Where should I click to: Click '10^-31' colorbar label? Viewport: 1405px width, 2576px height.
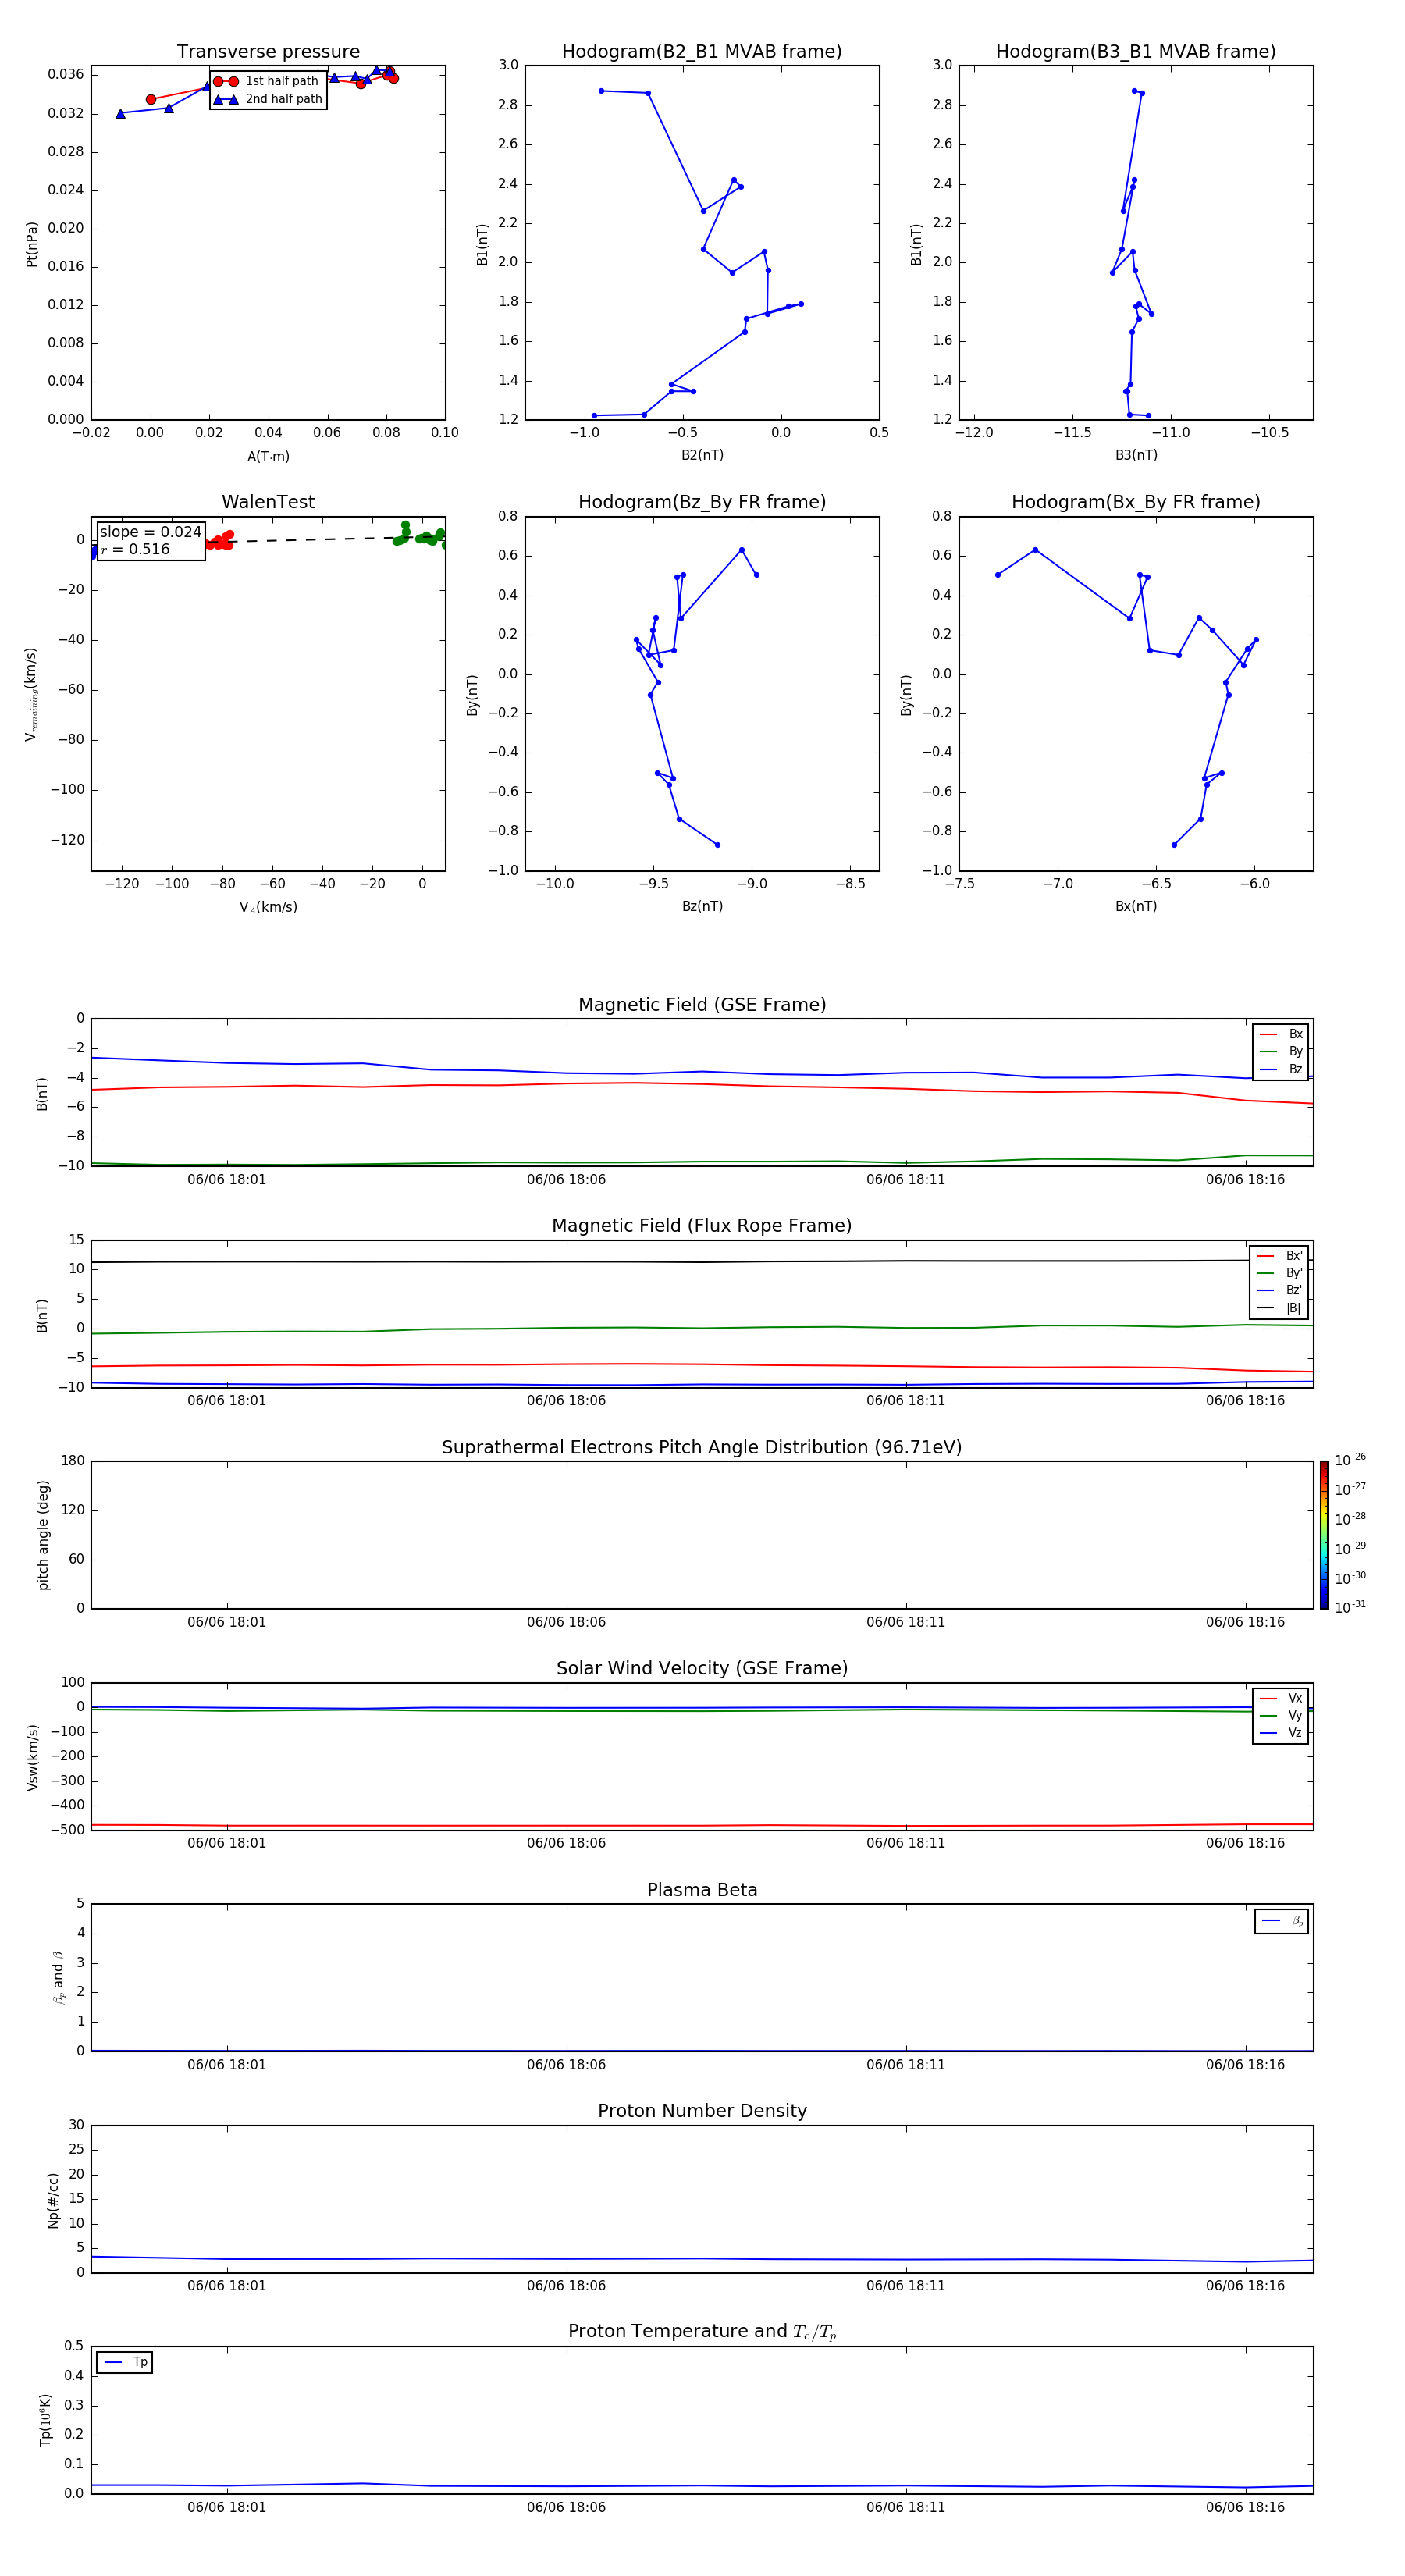click(x=1350, y=1607)
